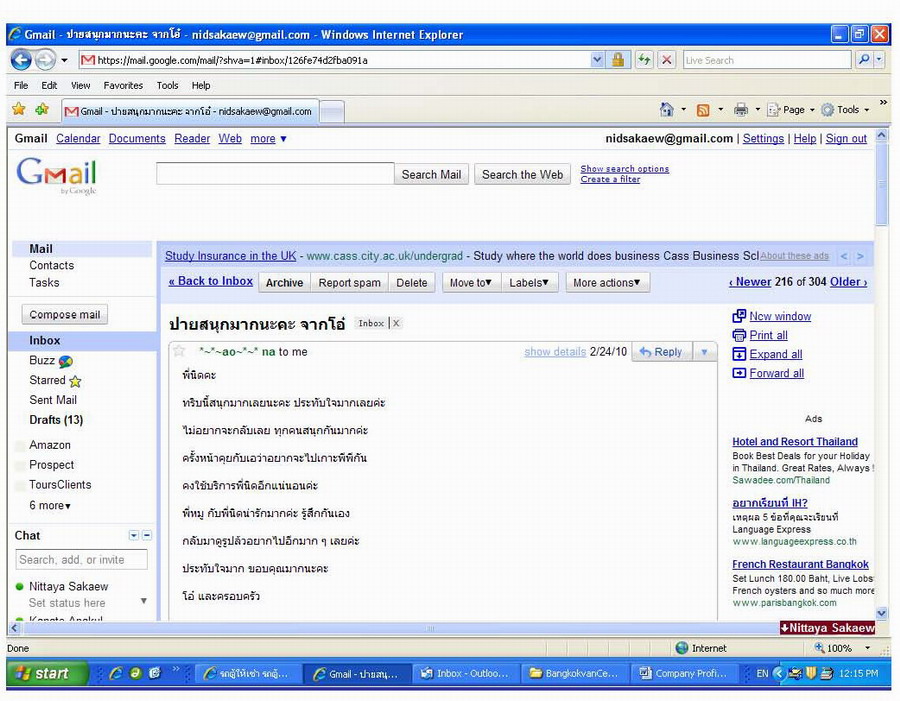This screenshot has width=900, height=701.
Task: Click the IE Back navigation arrow
Action: coord(22,60)
